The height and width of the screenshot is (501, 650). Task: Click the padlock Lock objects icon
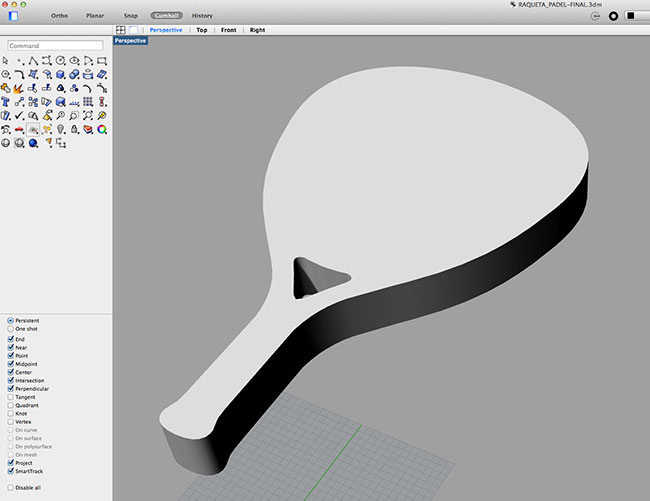click(x=74, y=129)
